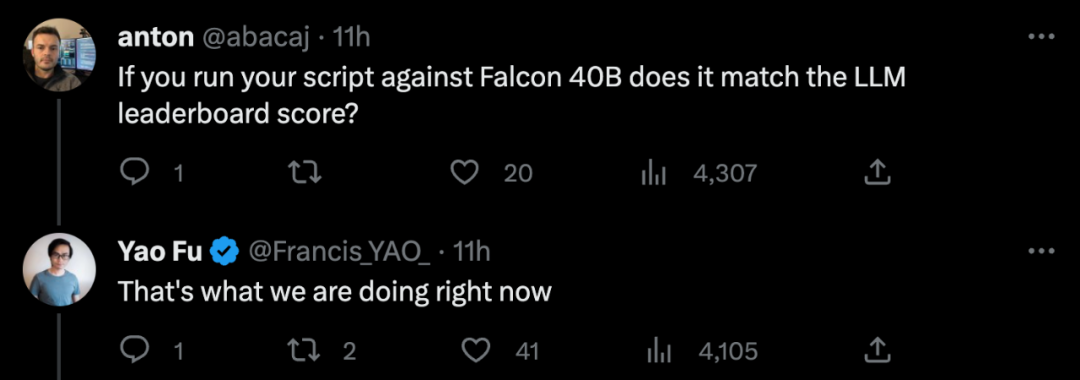Visit the @abacaj handle

pos(255,38)
